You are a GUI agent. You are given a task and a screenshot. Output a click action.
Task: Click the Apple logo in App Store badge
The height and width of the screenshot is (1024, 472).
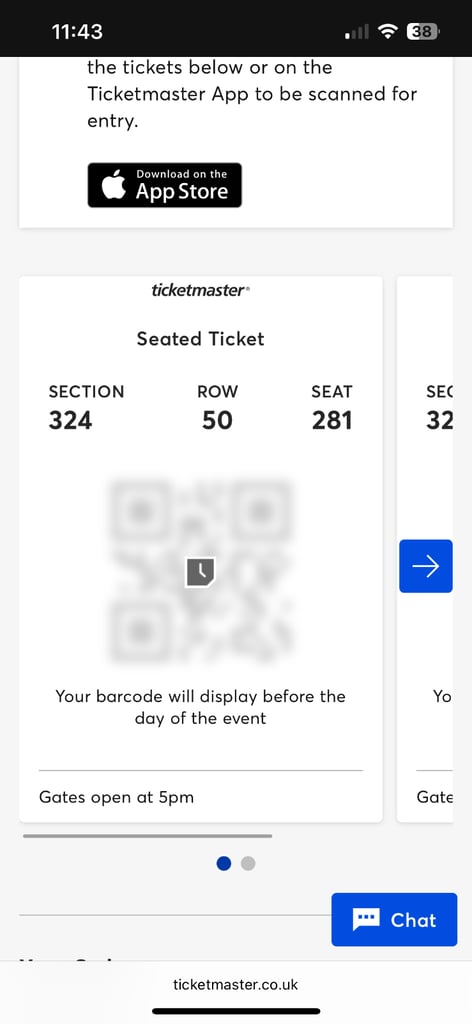click(x=114, y=185)
